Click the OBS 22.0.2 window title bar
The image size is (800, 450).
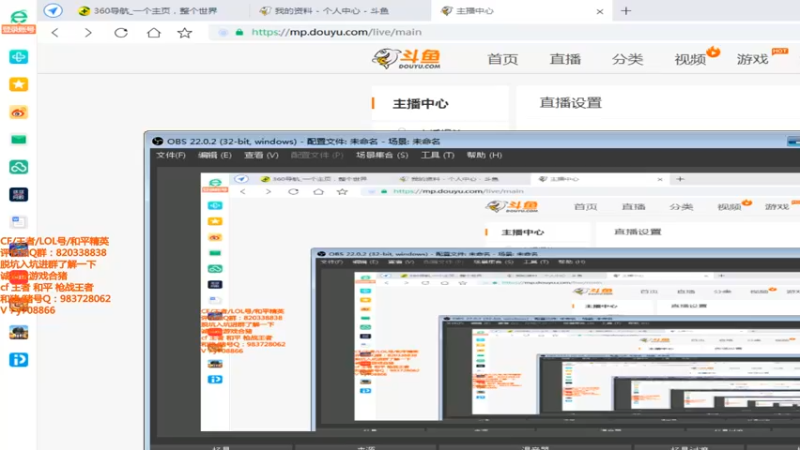pos(472,141)
